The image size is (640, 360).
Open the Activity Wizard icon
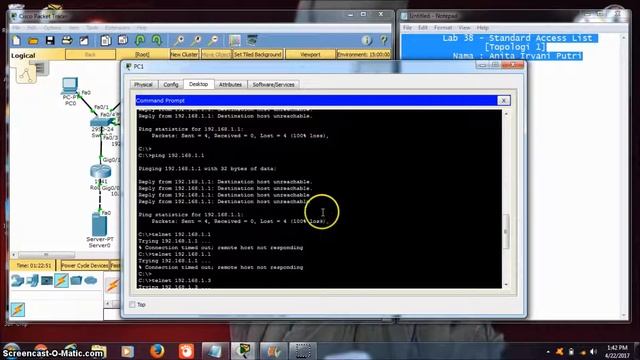tap(84, 40)
